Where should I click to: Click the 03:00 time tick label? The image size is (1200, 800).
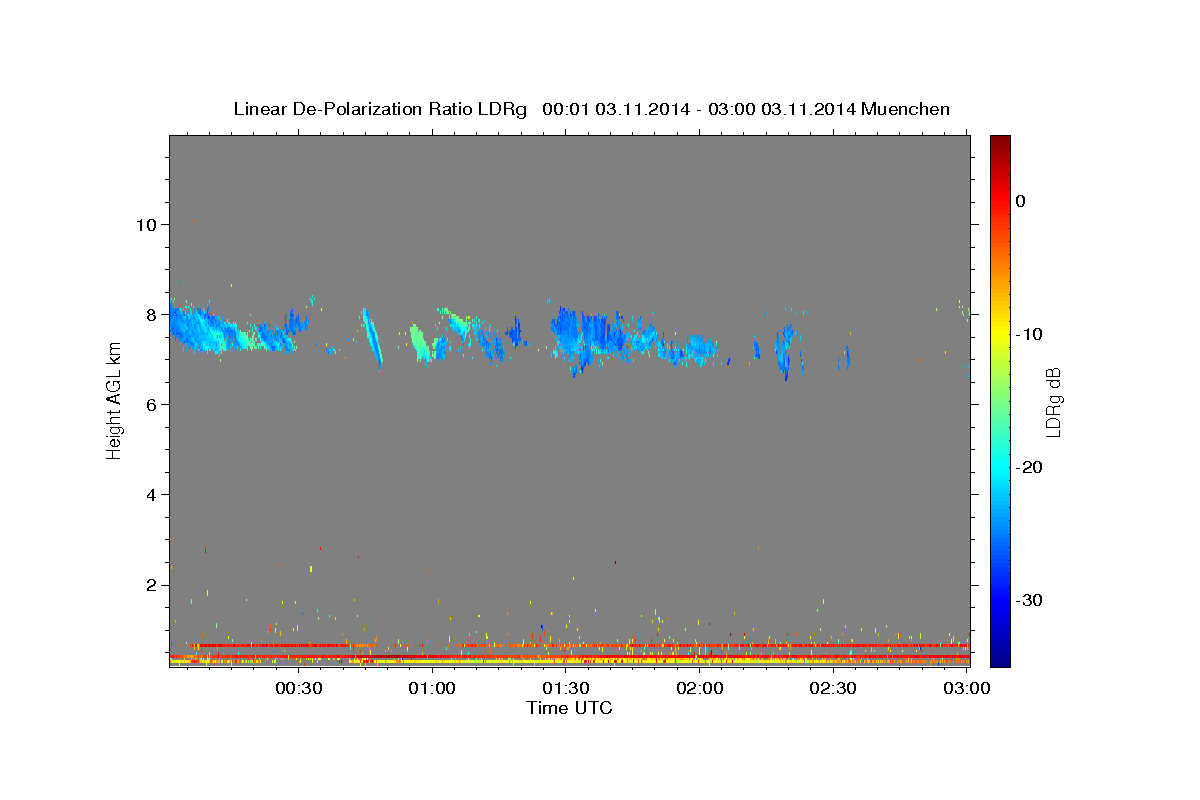[x=966, y=688]
